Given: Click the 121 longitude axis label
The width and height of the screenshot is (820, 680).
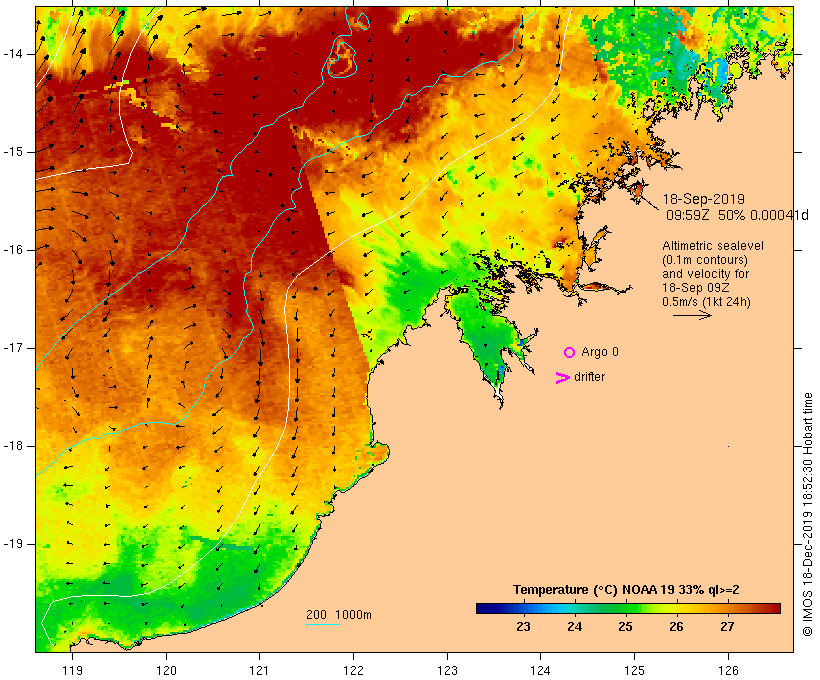Looking at the screenshot, I should [259, 670].
